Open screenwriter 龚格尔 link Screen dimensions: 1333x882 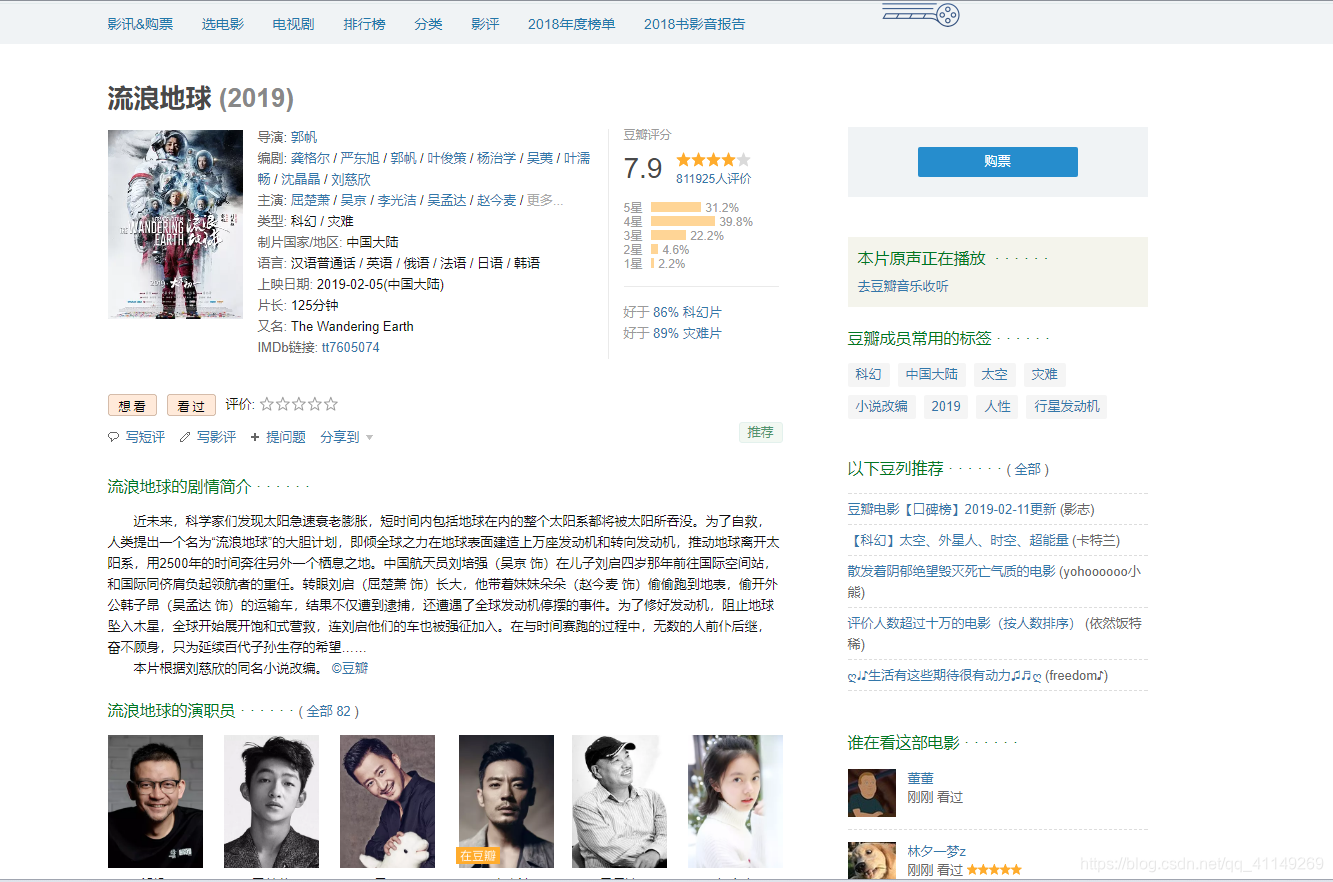[311, 158]
